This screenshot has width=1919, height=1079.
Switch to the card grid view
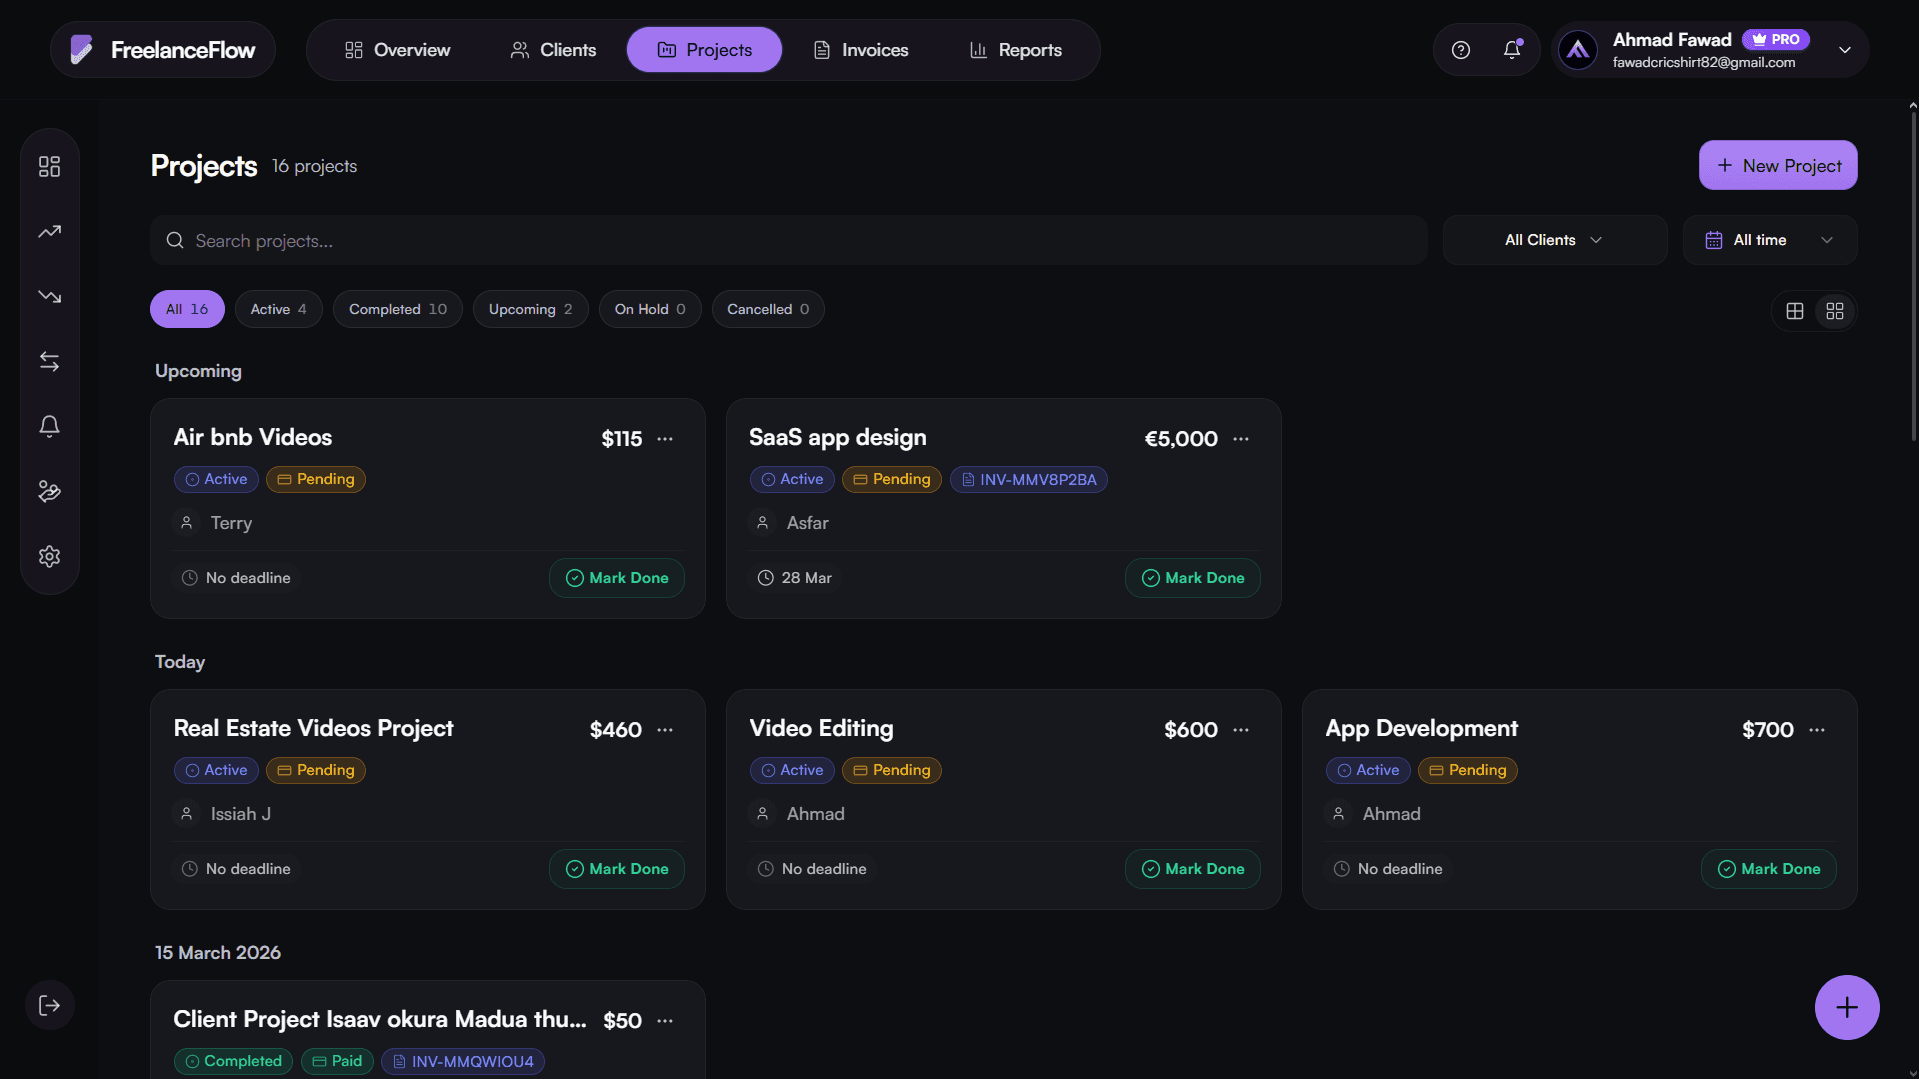coord(1835,311)
